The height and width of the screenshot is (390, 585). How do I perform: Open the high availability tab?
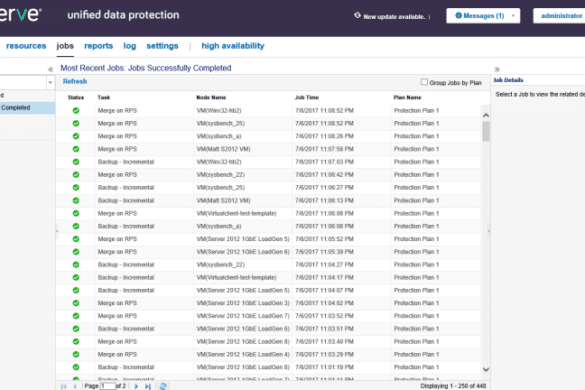tap(233, 46)
